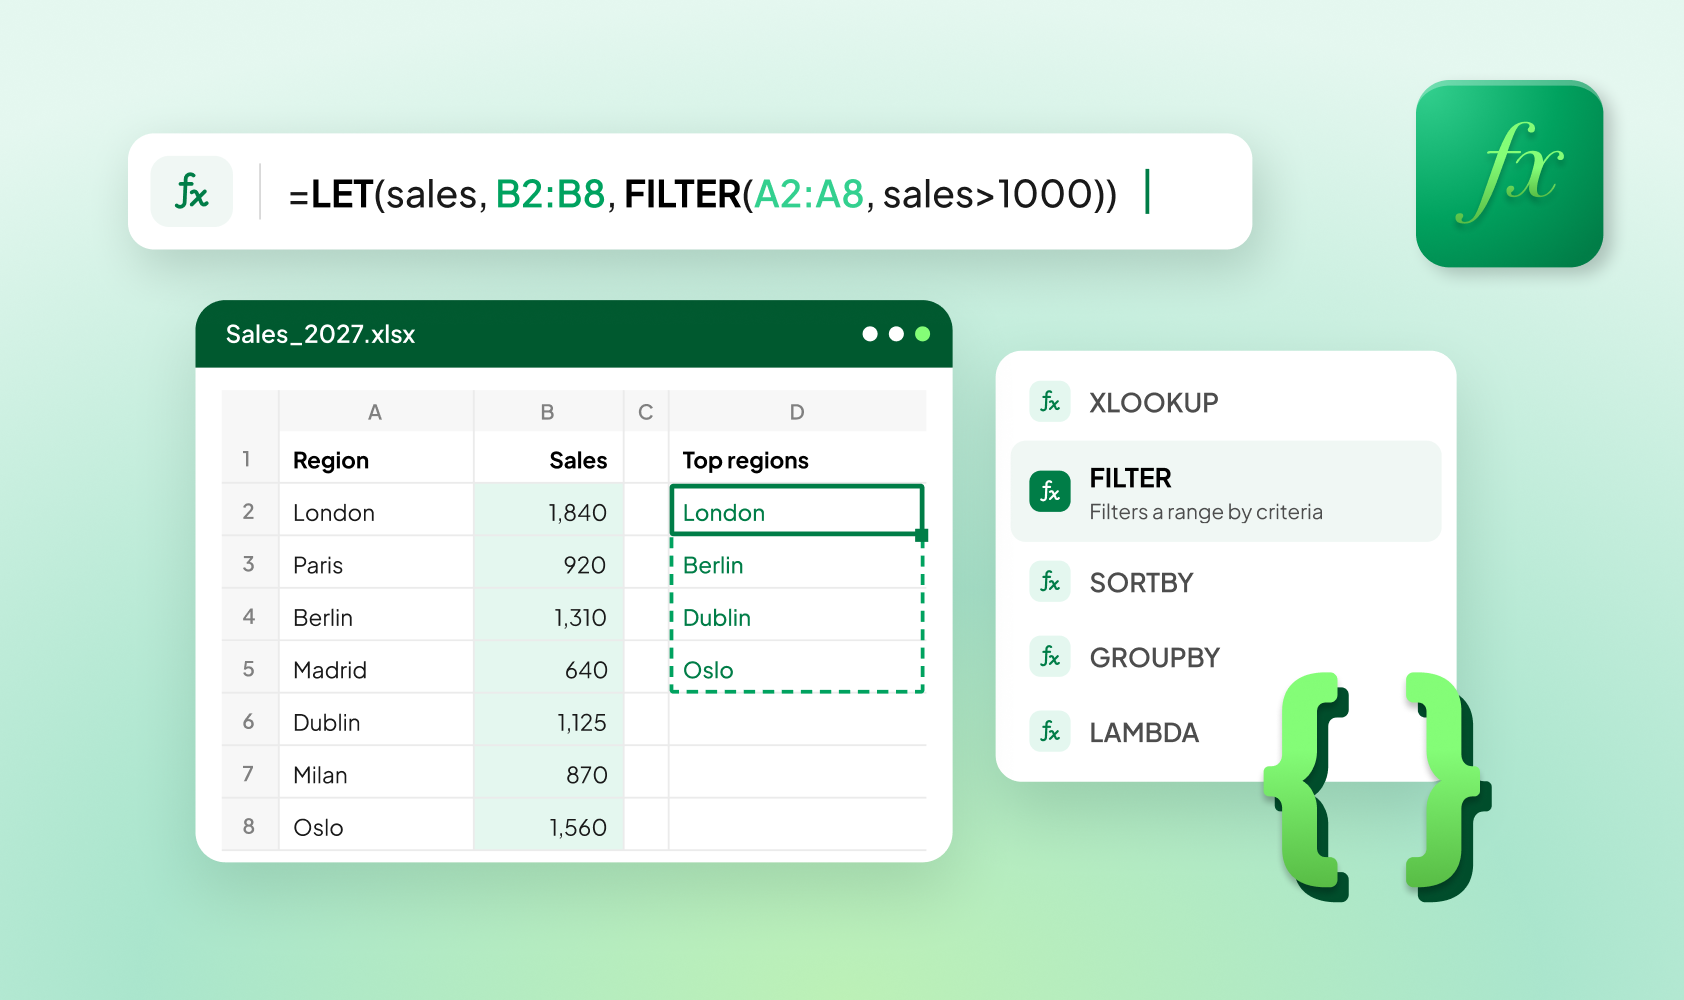The width and height of the screenshot is (1684, 1000).
Task: Select the FILTER function suggestion
Action: 1226,491
